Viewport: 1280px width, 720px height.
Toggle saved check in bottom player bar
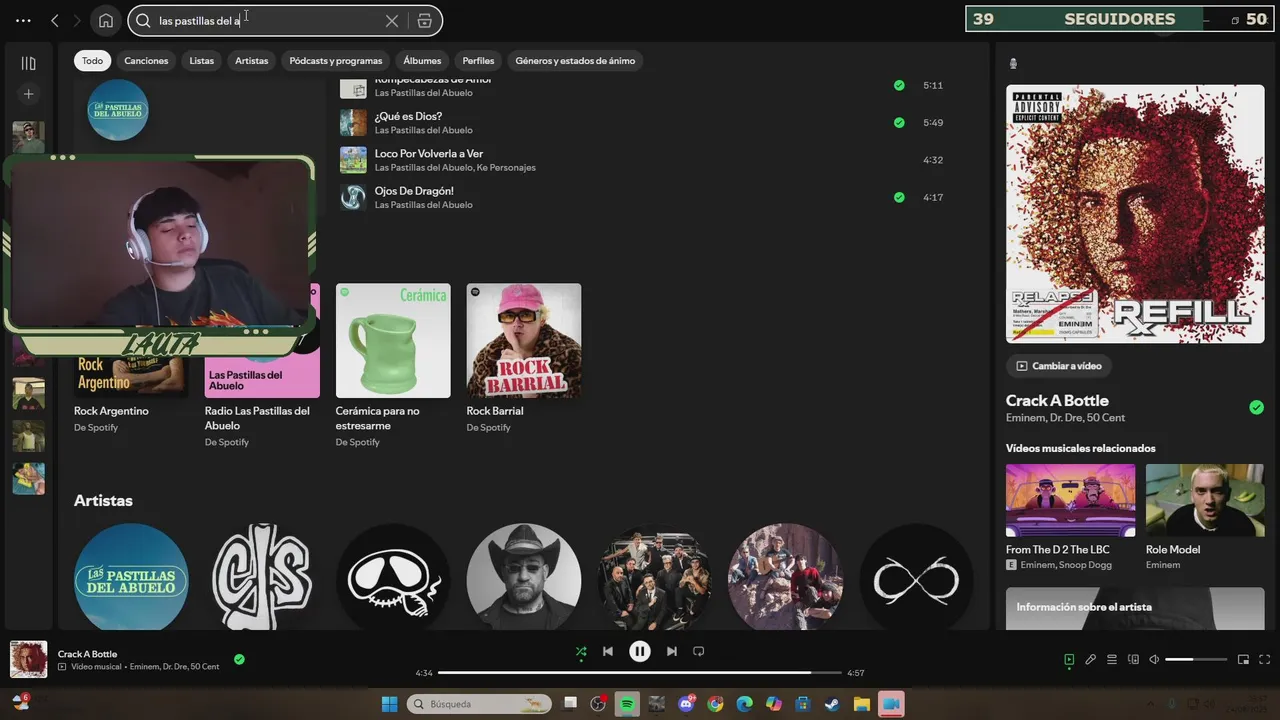pos(239,659)
